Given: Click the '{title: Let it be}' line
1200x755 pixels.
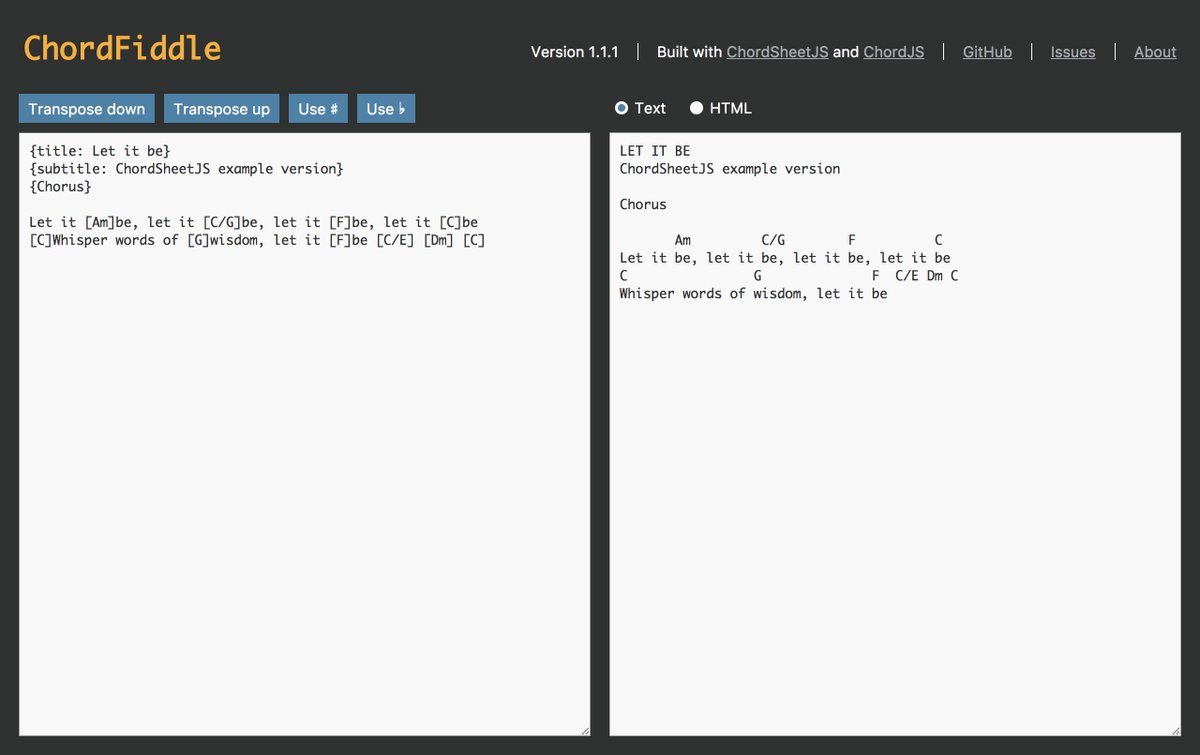Looking at the screenshot, I should pyautogui.click(x=100, y=151).
